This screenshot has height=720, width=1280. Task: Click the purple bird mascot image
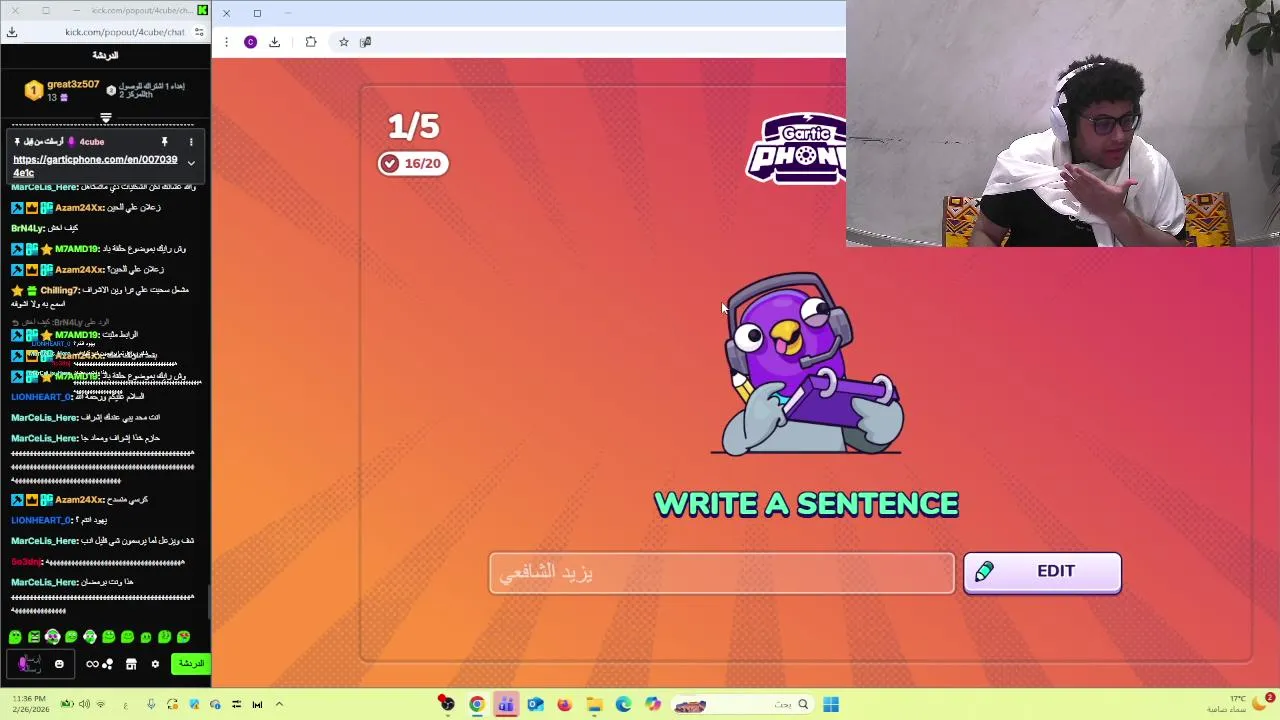[808, 364]
